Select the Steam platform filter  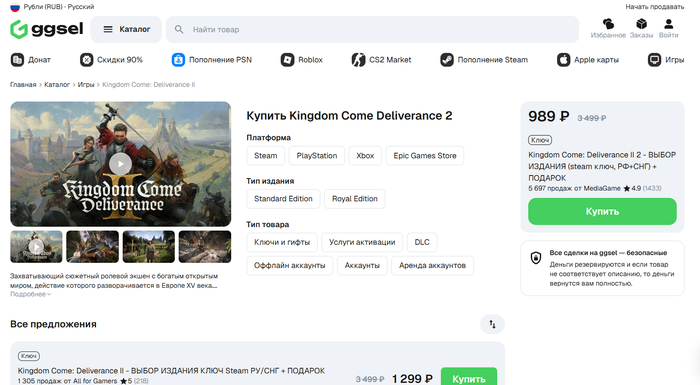coord(266,155)
